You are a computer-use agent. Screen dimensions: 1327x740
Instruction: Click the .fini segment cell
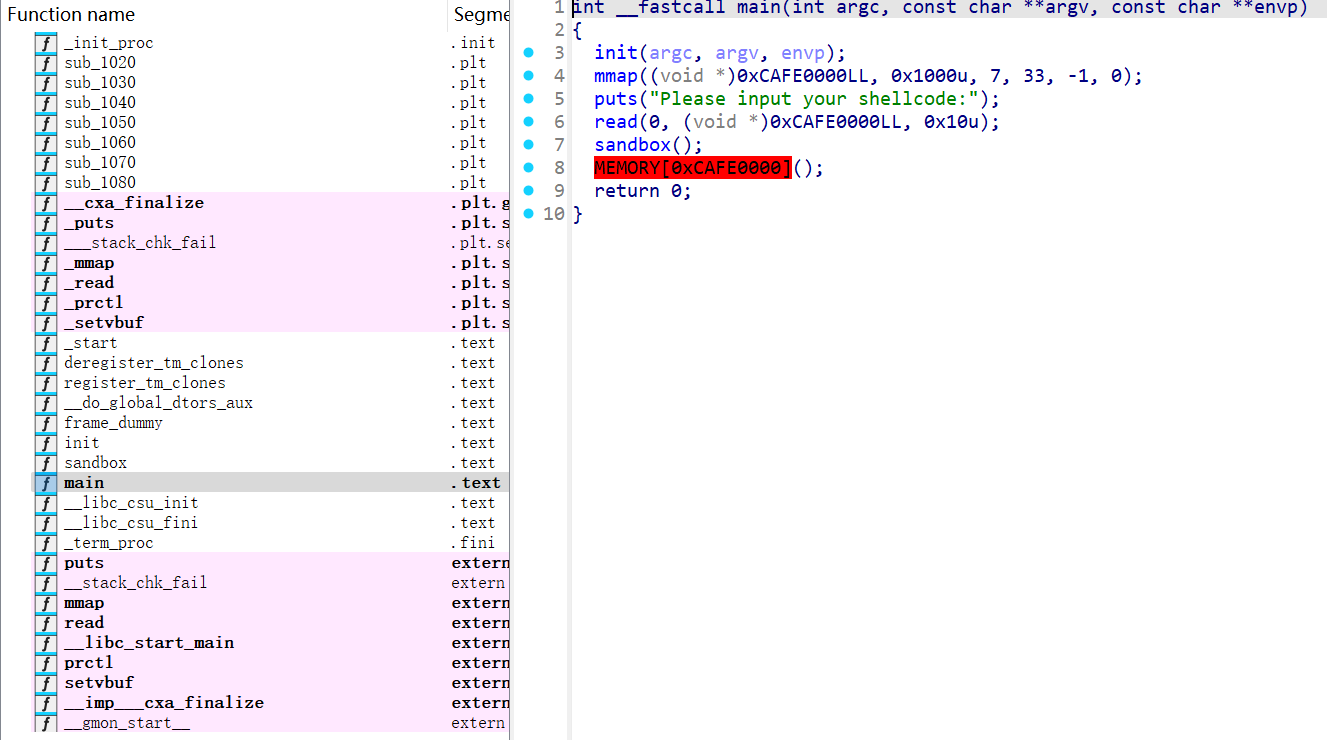(x=473, y=543)
